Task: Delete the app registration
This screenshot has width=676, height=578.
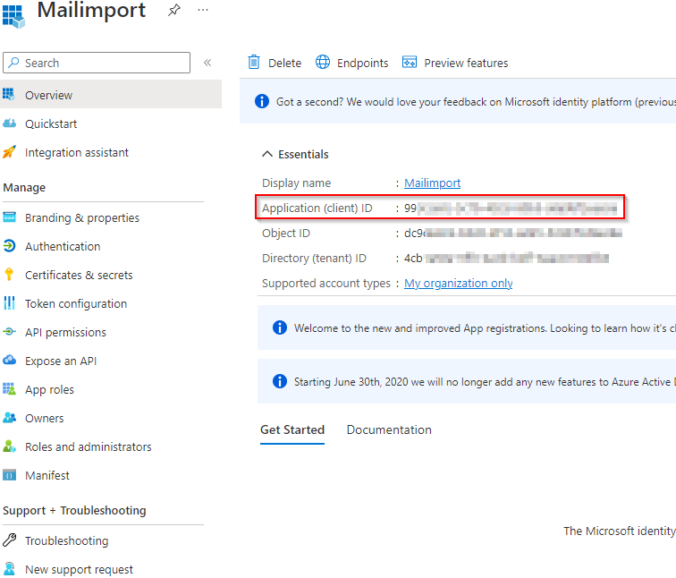Action: (x=285, y=63)
